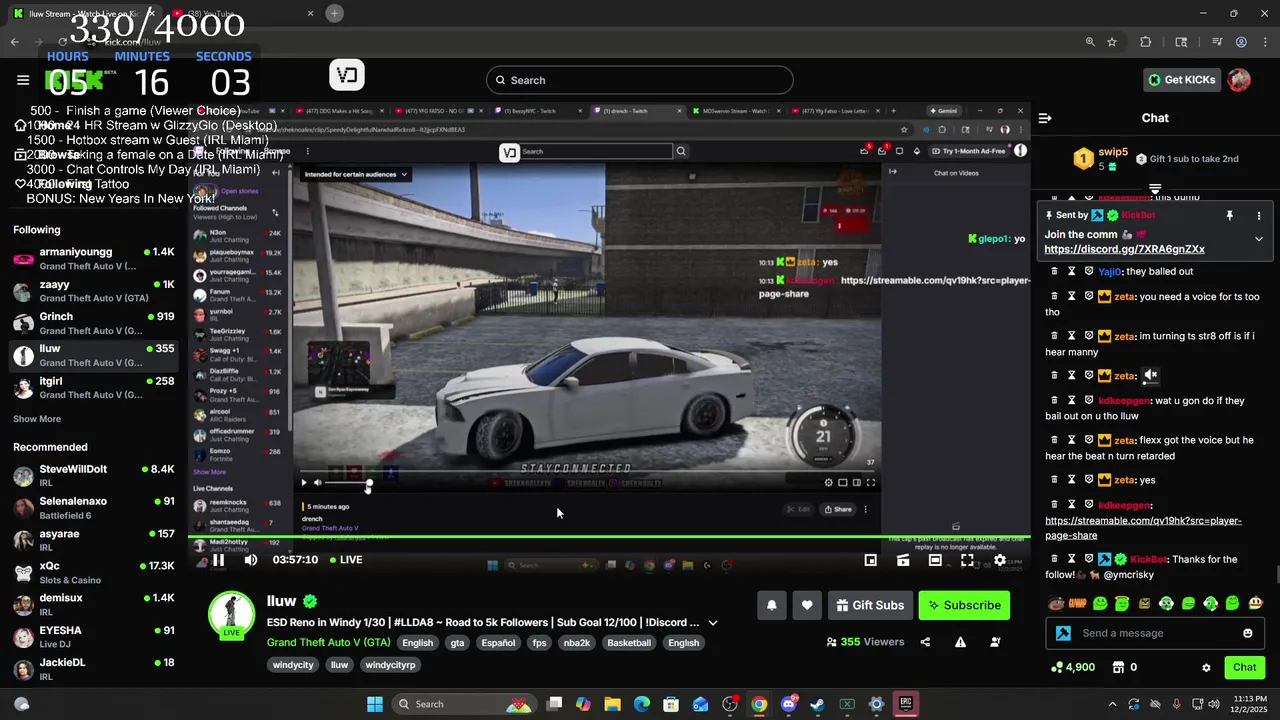Report stream with warning triangle icon
Screen dimensions: 1280x720
960,642
